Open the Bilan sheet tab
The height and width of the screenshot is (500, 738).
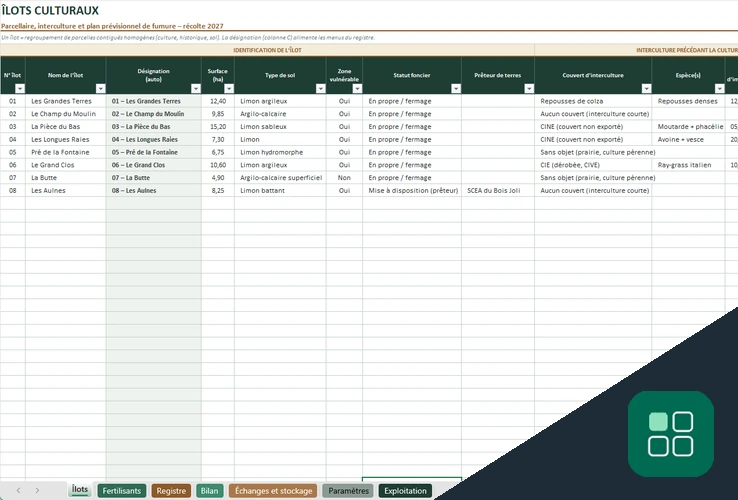tap(209, 491)
